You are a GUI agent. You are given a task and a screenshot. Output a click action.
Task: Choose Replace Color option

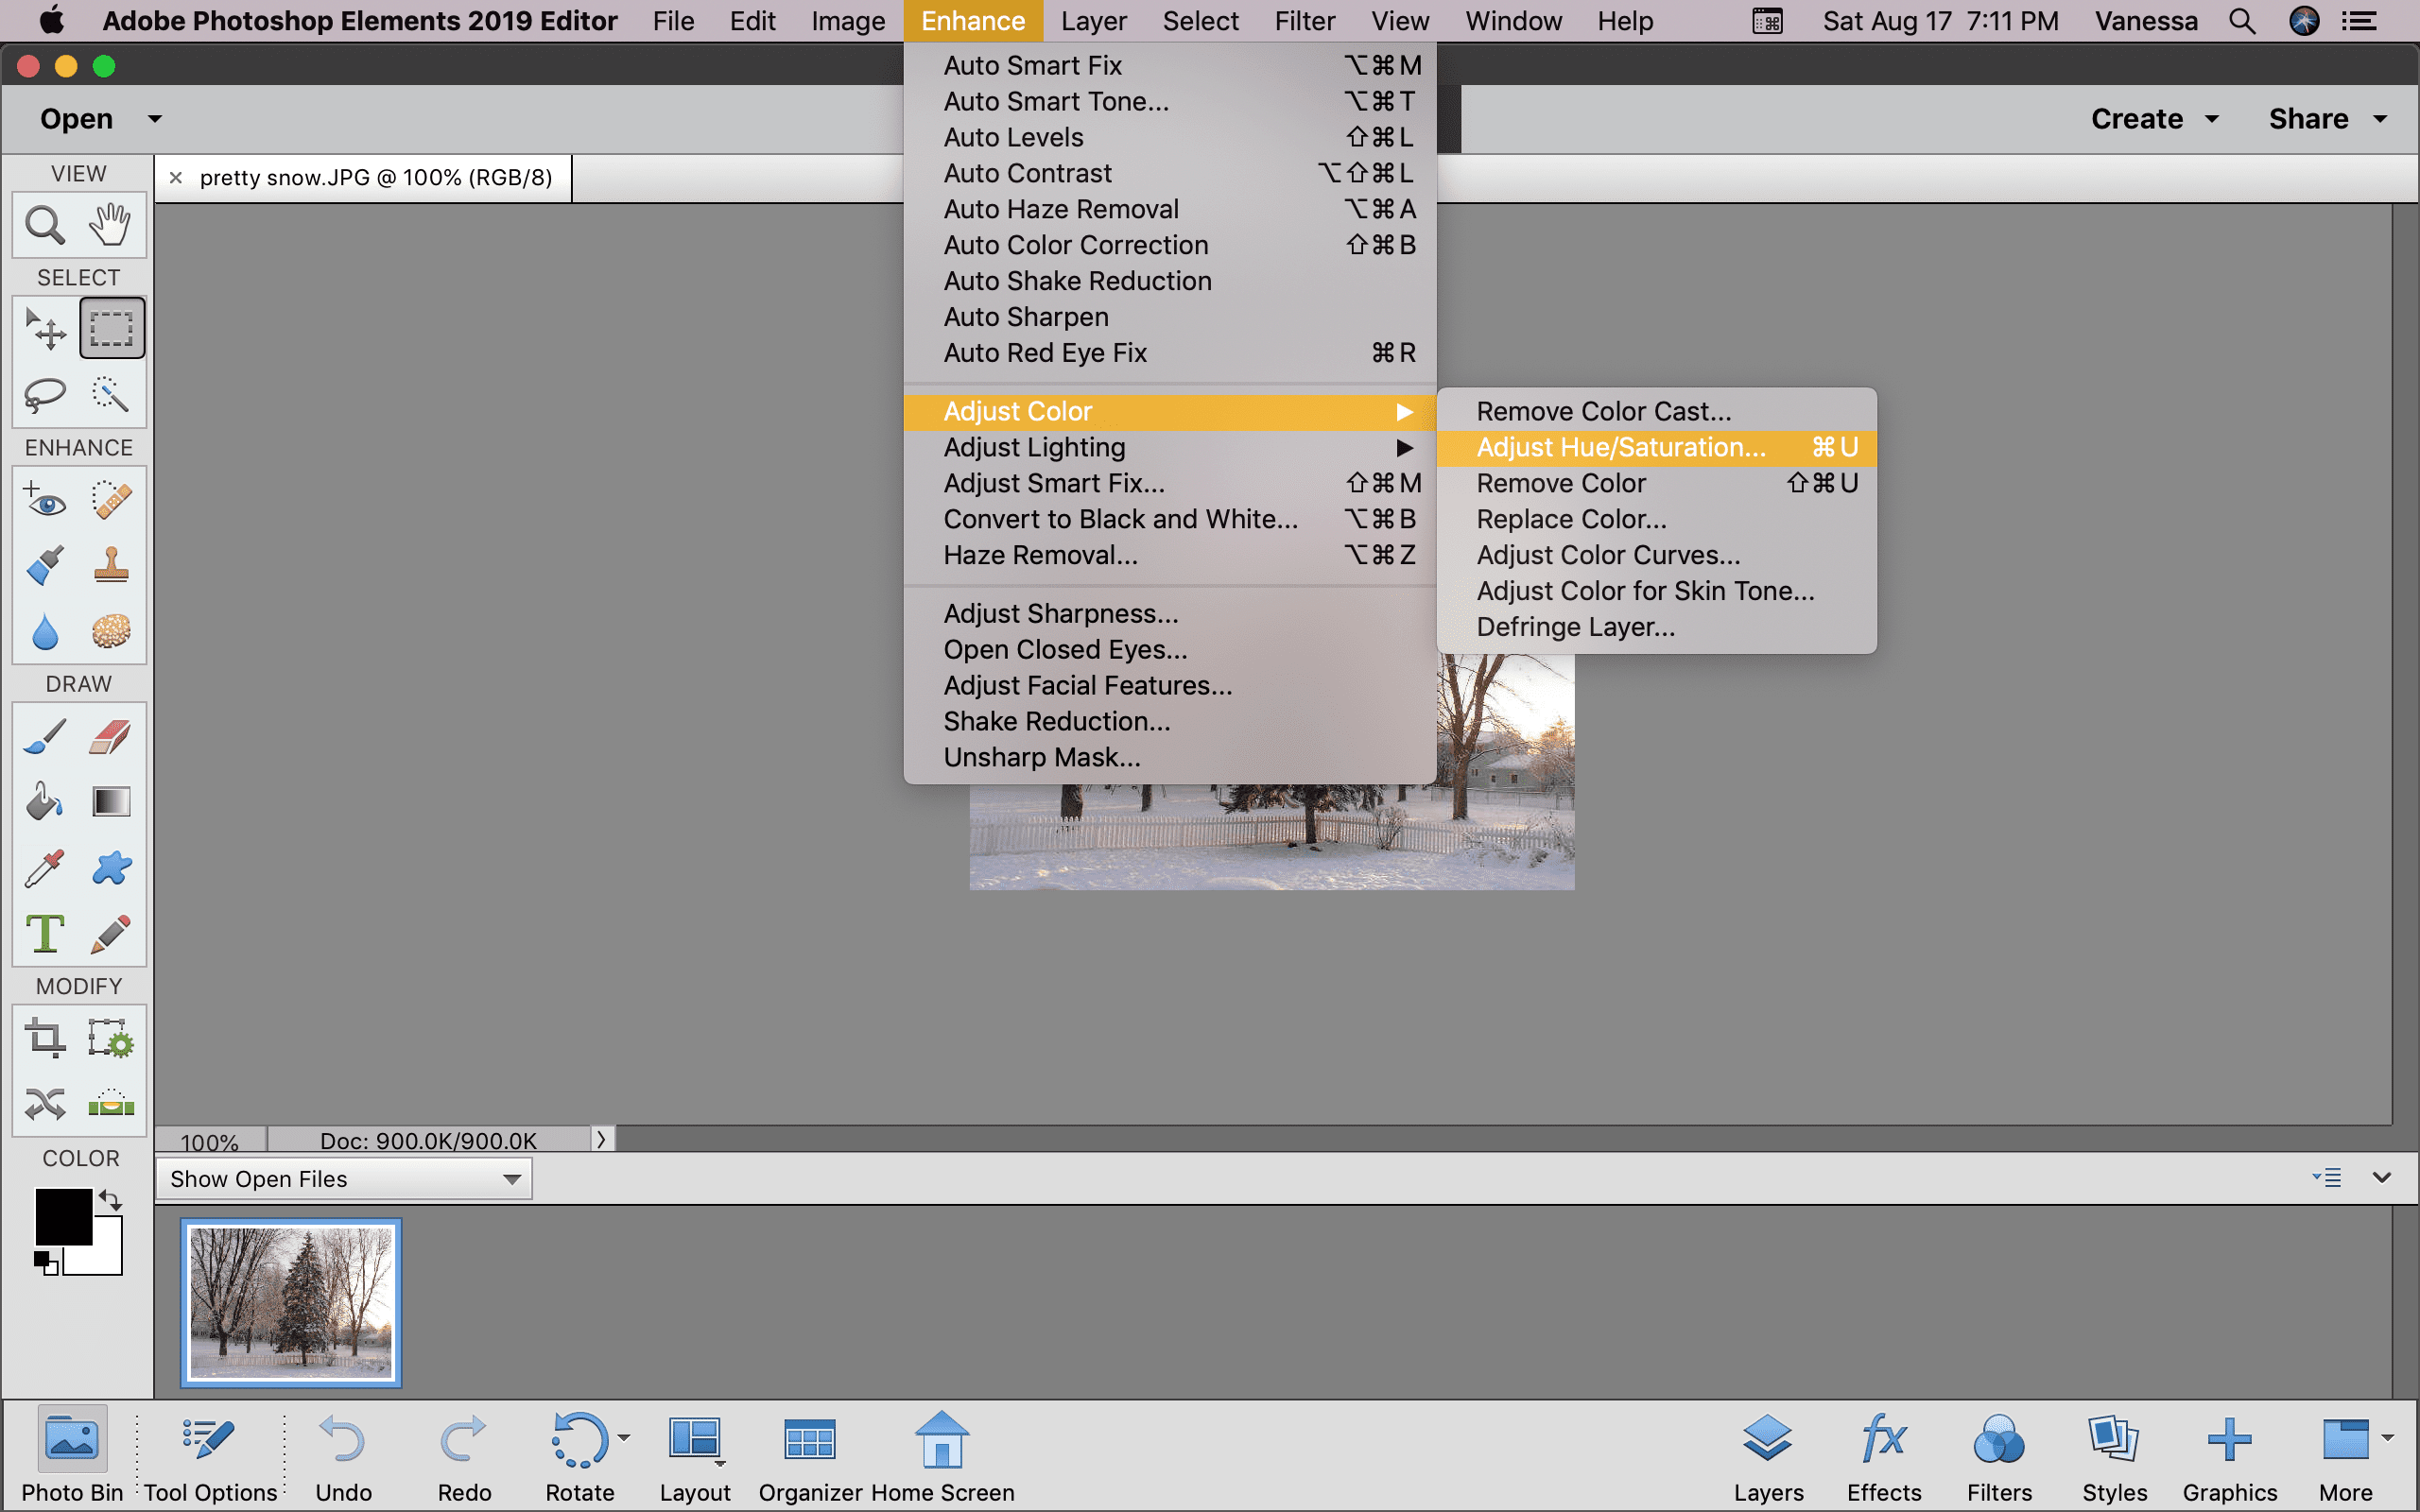[x=1657, y=519]
